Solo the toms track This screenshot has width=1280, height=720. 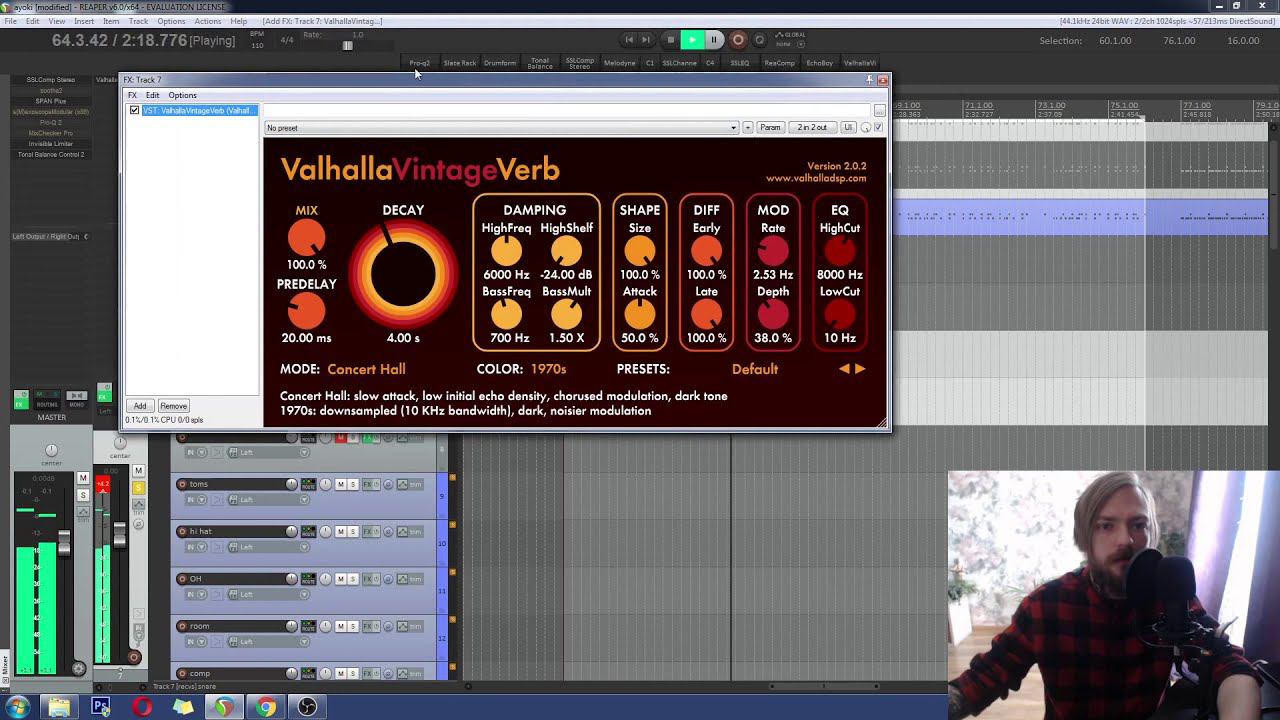pos(353,484)
